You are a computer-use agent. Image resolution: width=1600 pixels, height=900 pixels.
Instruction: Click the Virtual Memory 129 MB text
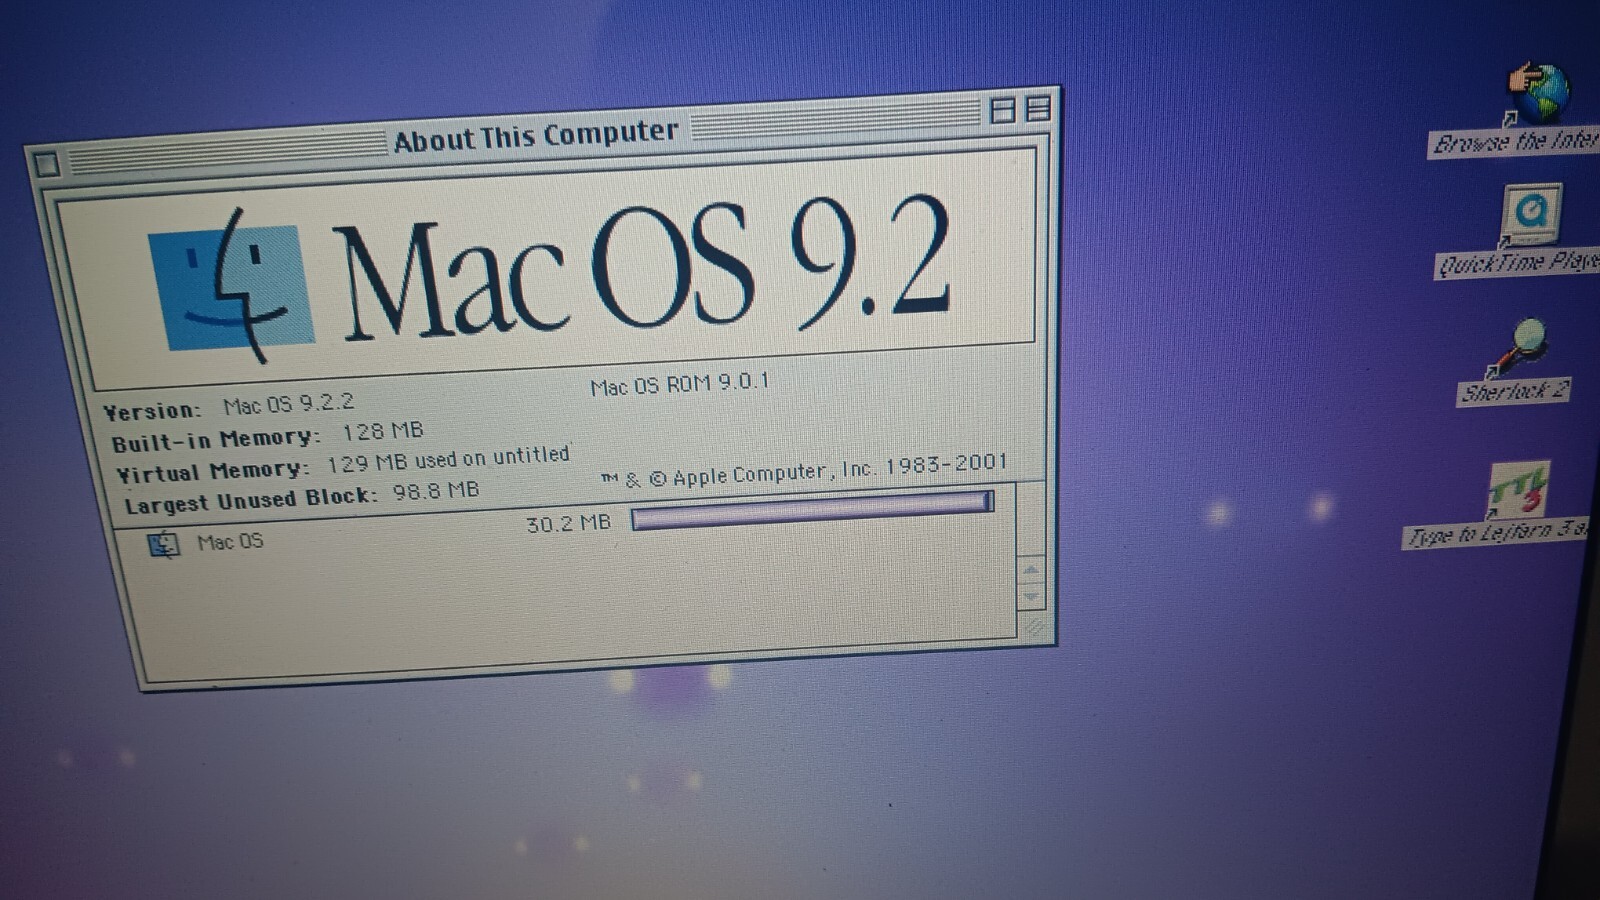(x=342, y=462)
